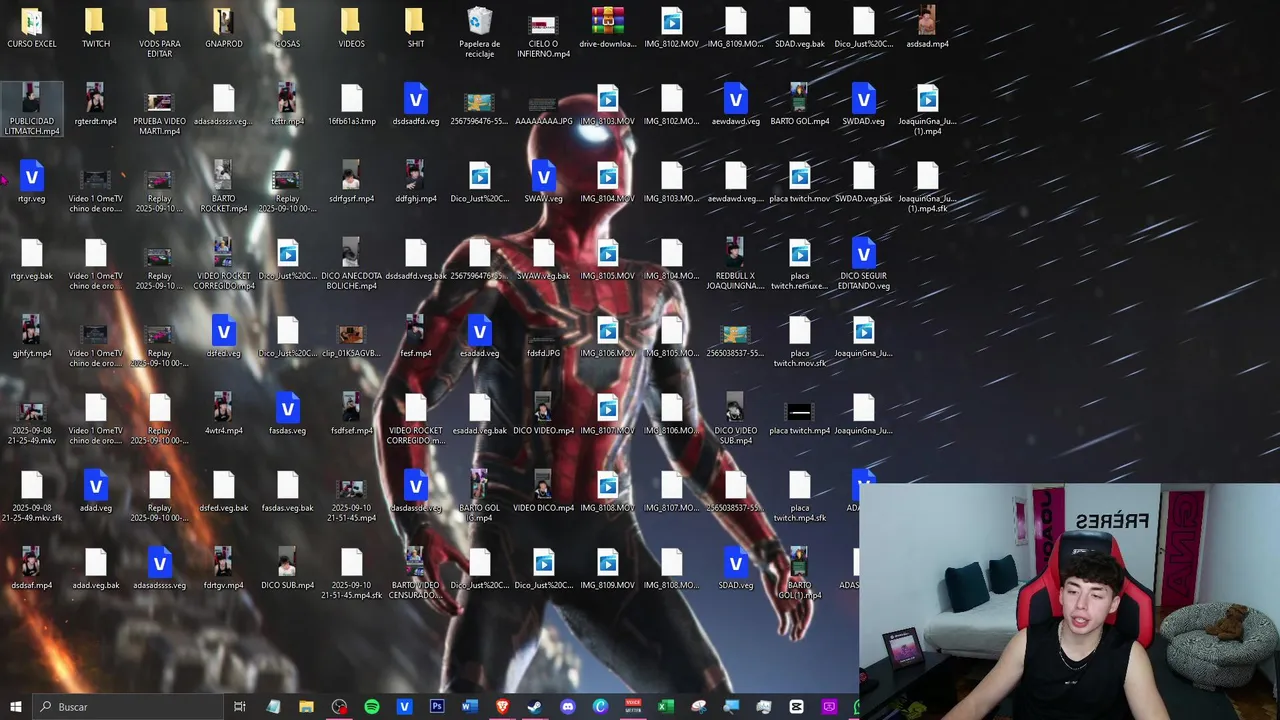Select the dasdasdc.veg project file
Image resolution: width=1280 pixels, height=720 pixels.
415,491
